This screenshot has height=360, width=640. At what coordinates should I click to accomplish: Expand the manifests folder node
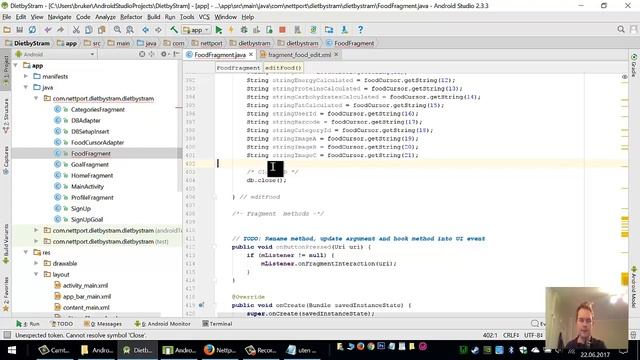point(26,76)
